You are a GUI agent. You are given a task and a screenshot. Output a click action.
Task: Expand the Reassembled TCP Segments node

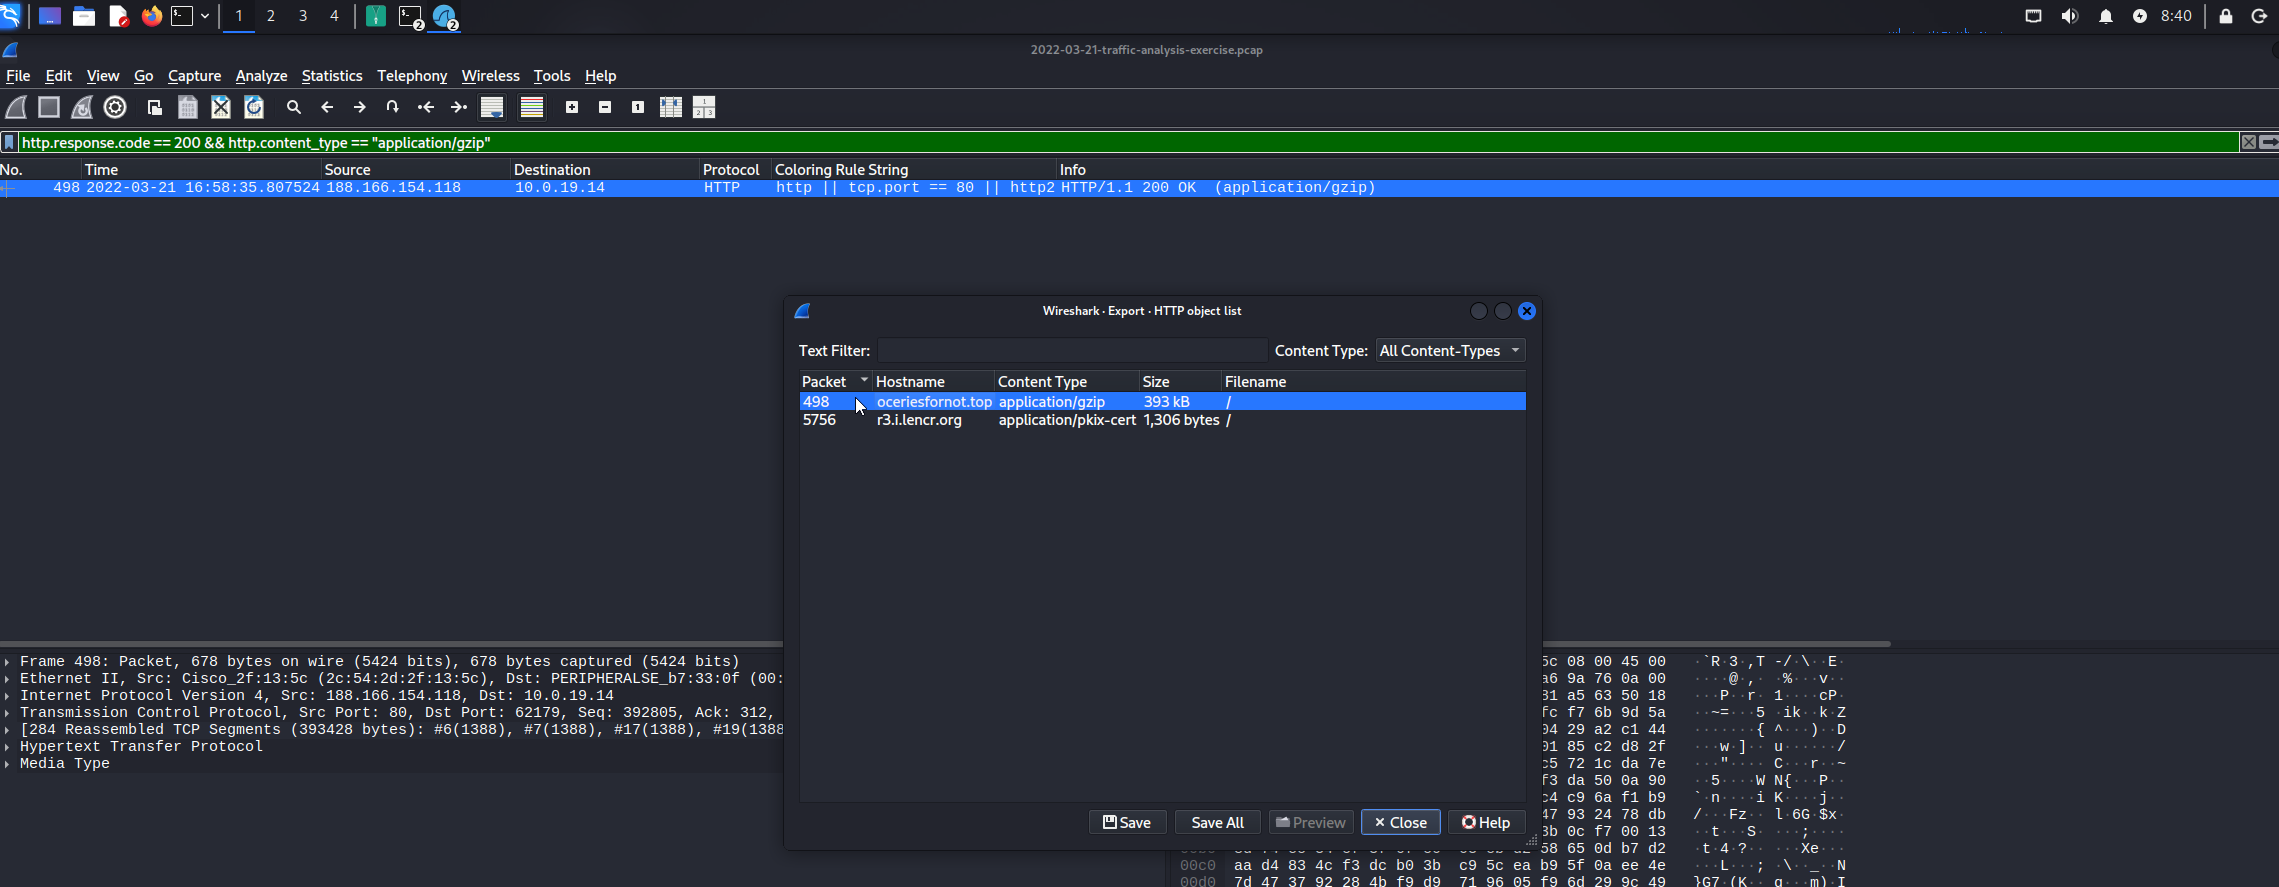(x=7, y=730)
